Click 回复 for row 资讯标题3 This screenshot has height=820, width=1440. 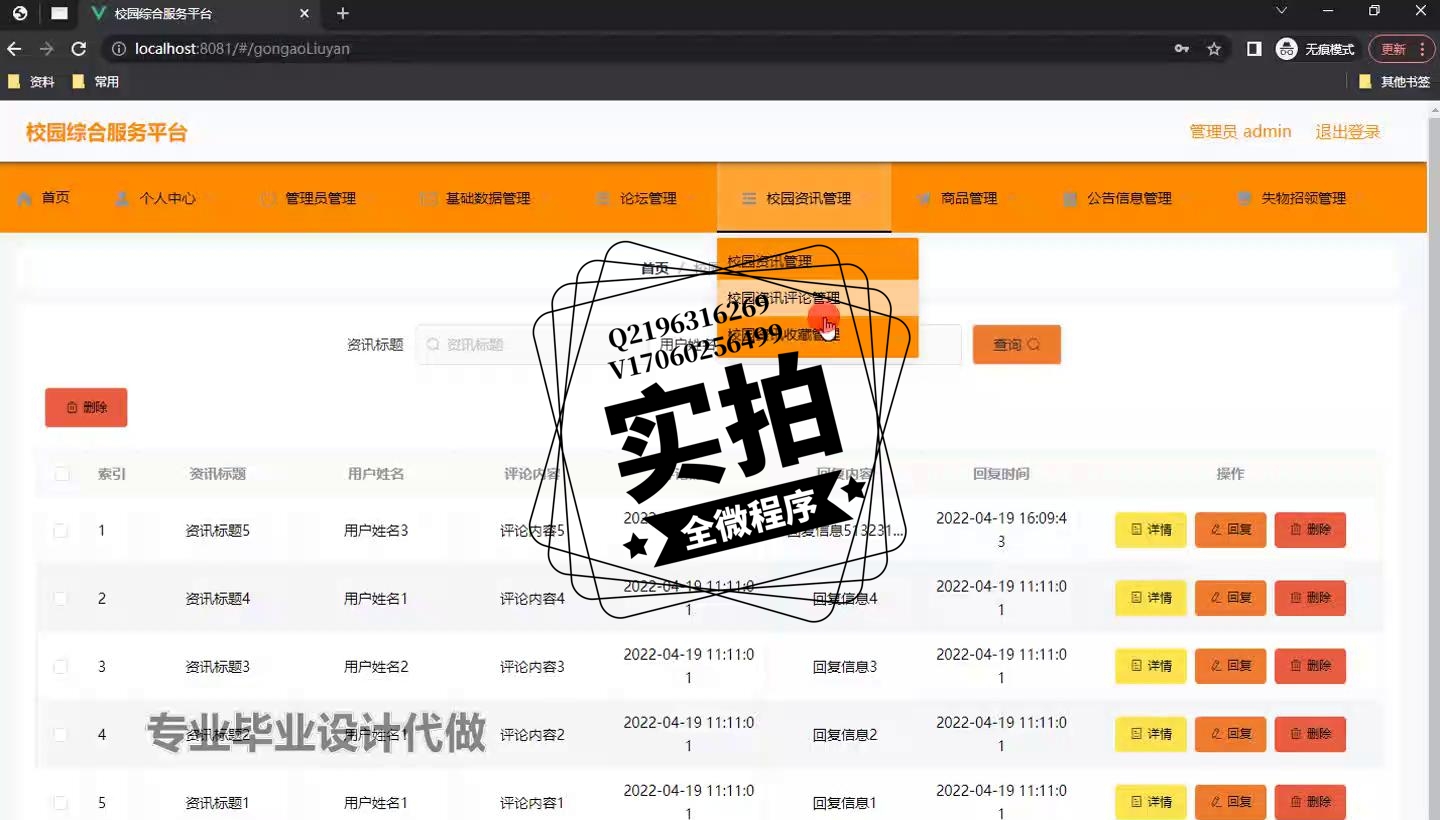click(x=1231, y=666)
